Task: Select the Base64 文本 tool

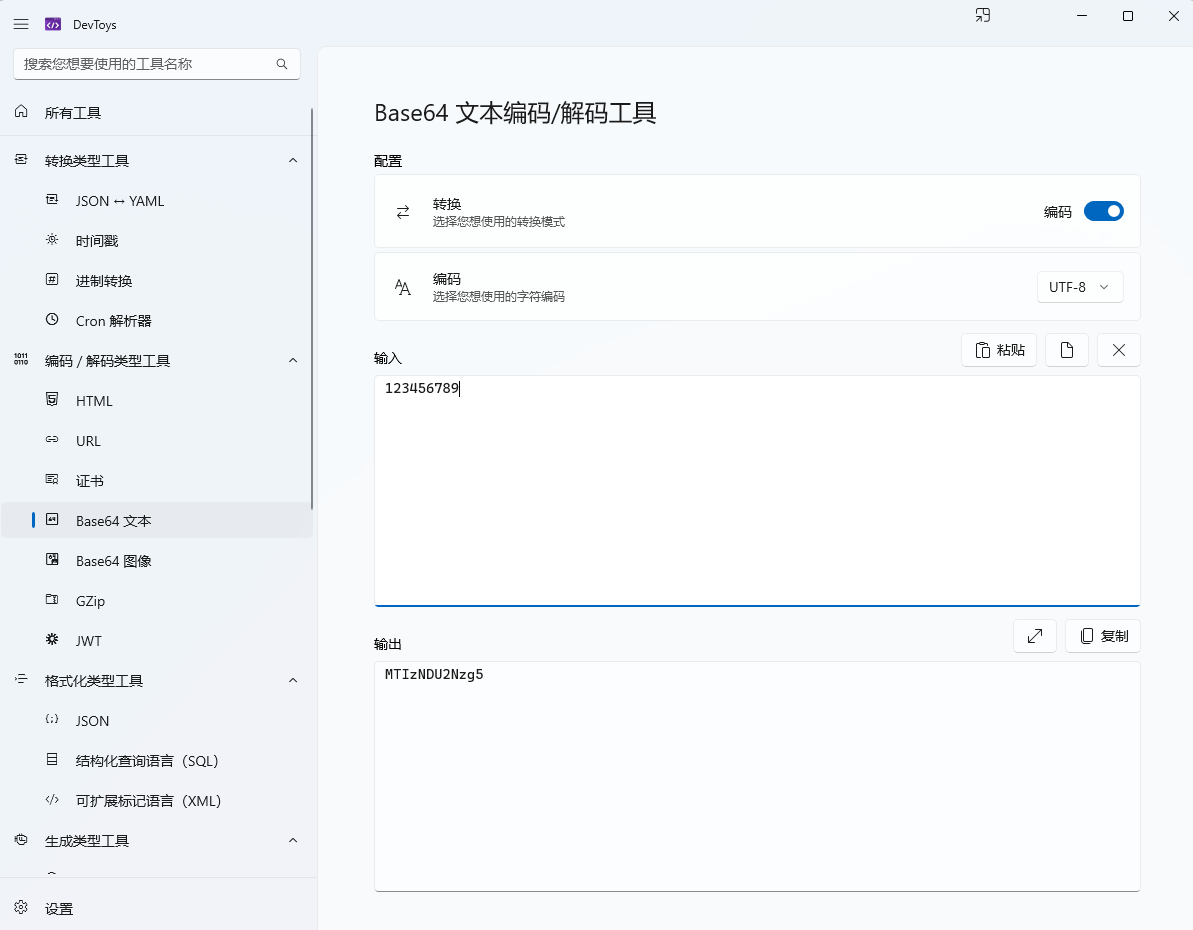Action: [x=156, y=521]
